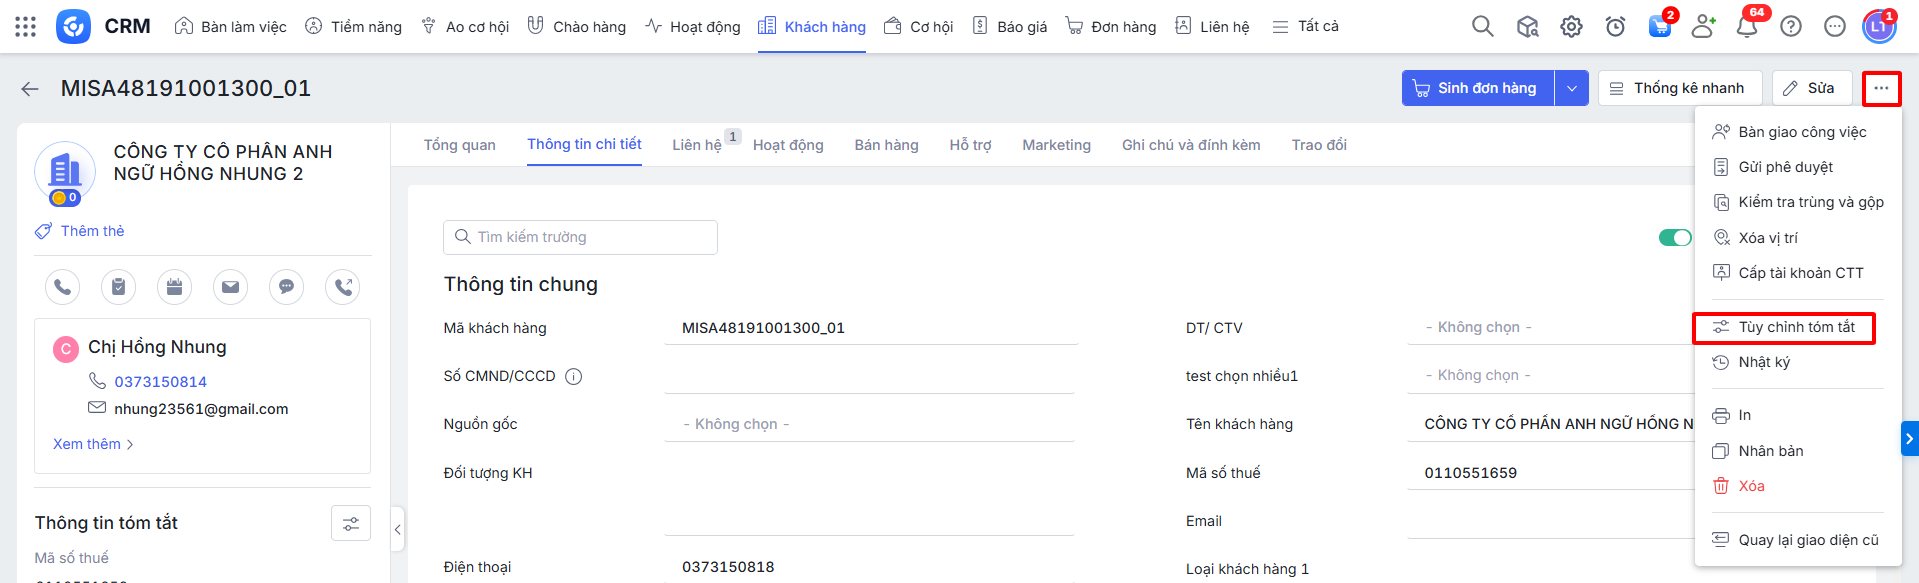Open the Nguồn gốc dropdown
This screenshot has height=583, width=1919.
tap(868, 424)
